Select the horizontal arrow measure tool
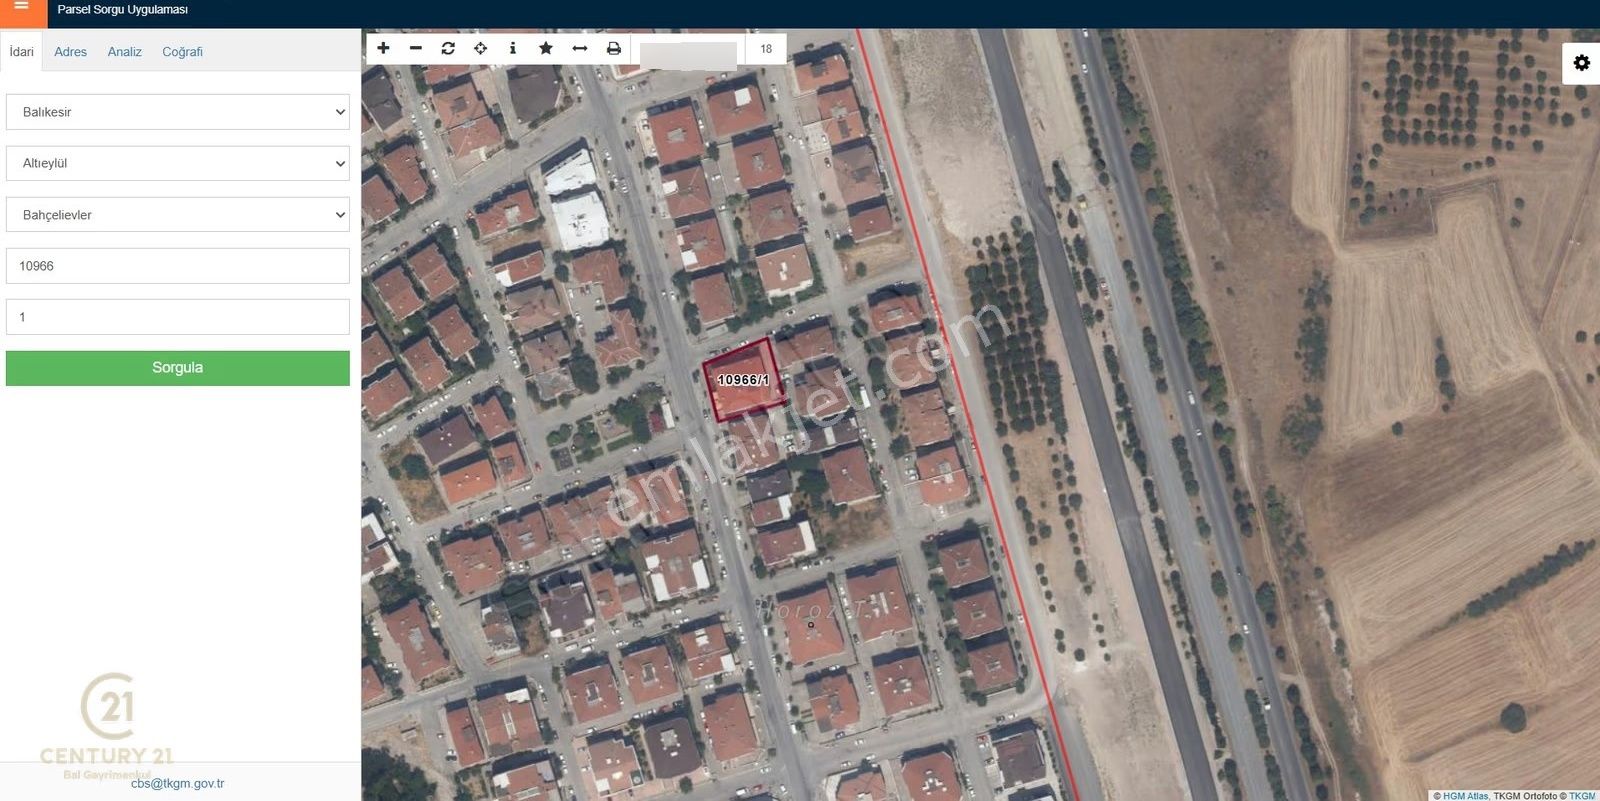The width and height of the screenshot is (1600, 801). 579,48
